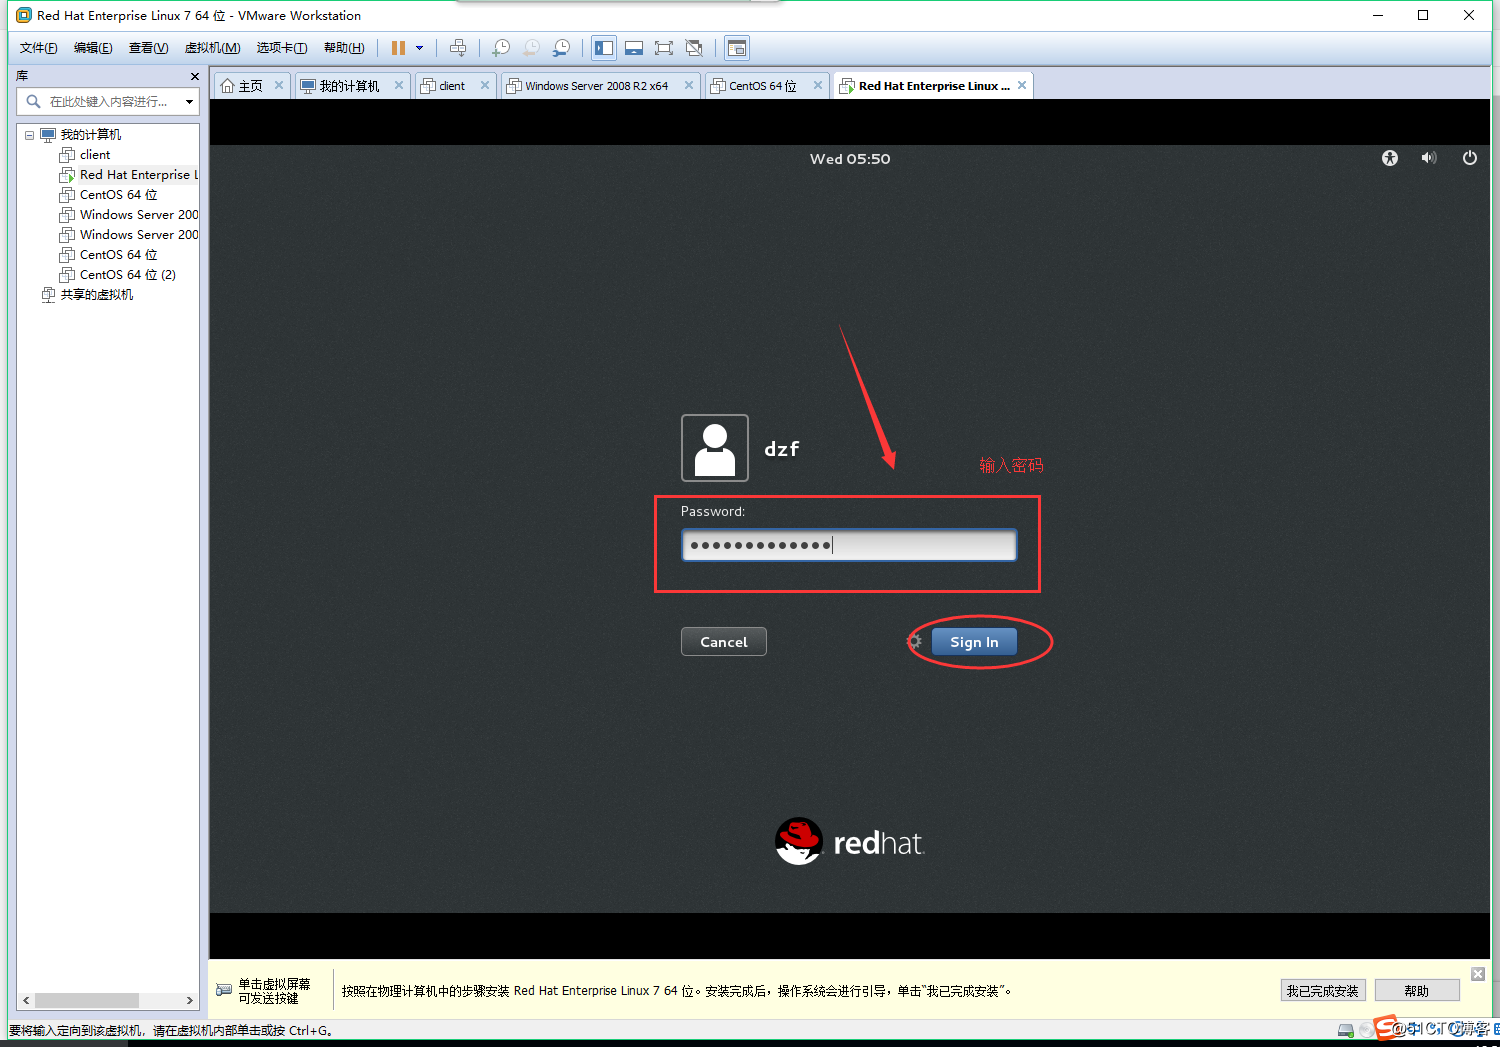
Task: Click the library search input field
Action: [108, 101]
